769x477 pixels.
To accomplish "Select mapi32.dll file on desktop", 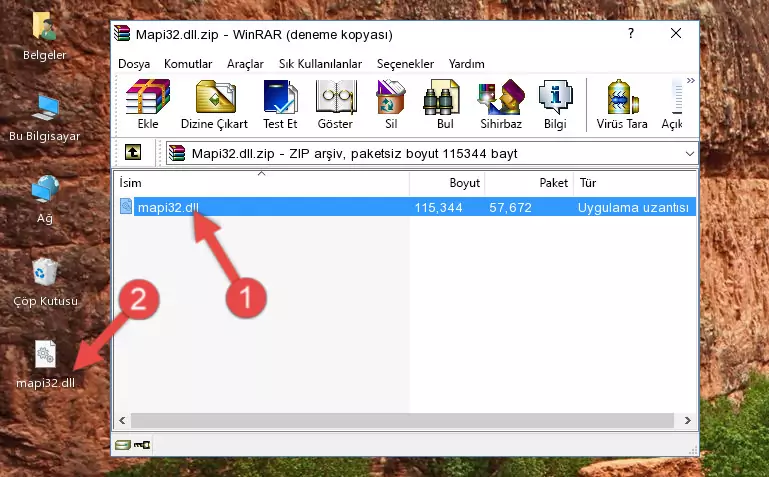I will [45, 365].
